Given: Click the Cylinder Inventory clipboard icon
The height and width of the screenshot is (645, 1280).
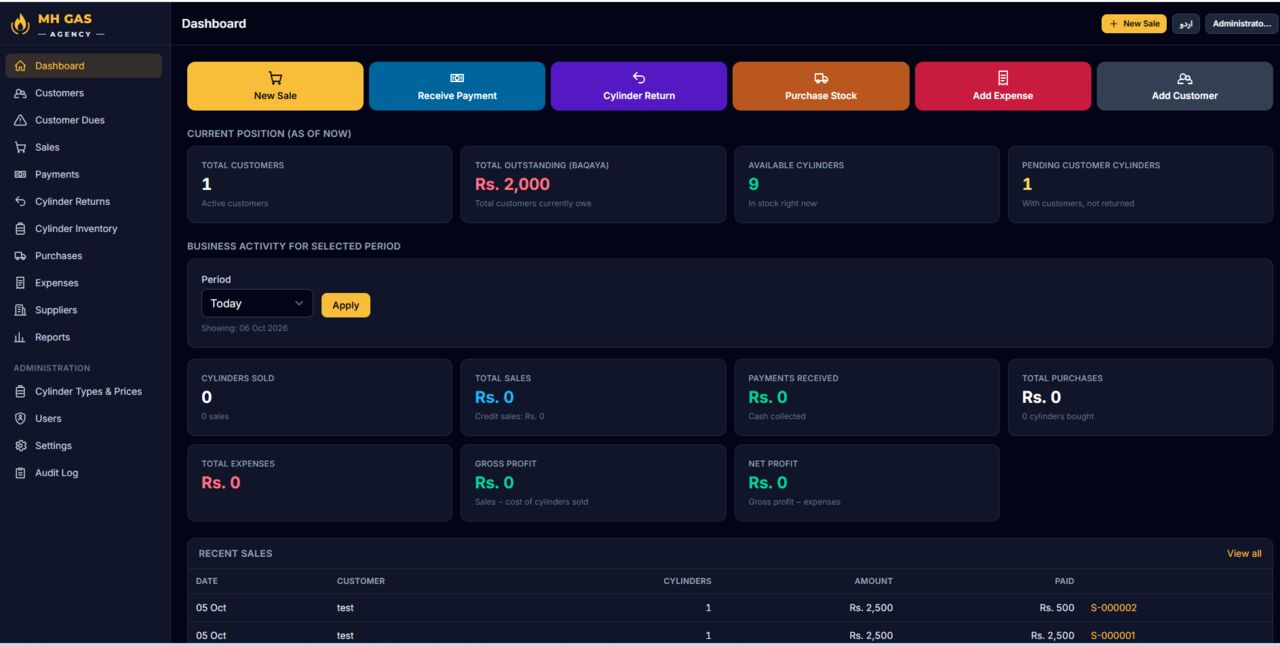Looking at the screenshot, I should [x=20, y=229].
